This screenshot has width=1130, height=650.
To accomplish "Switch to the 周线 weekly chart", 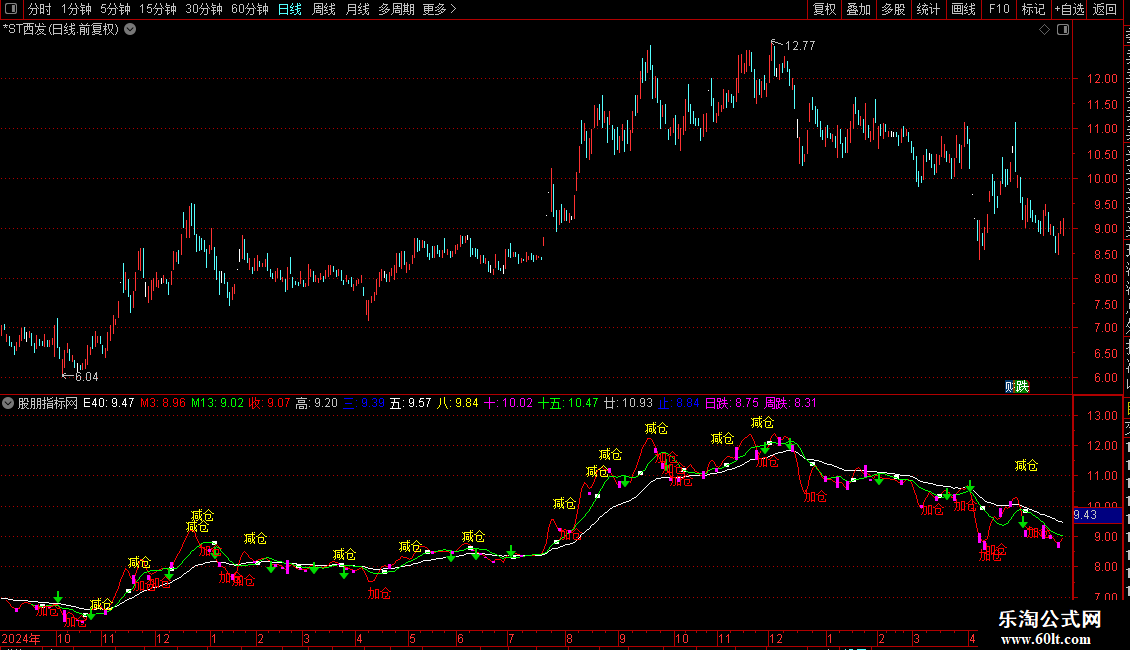I will pos(324,9).
